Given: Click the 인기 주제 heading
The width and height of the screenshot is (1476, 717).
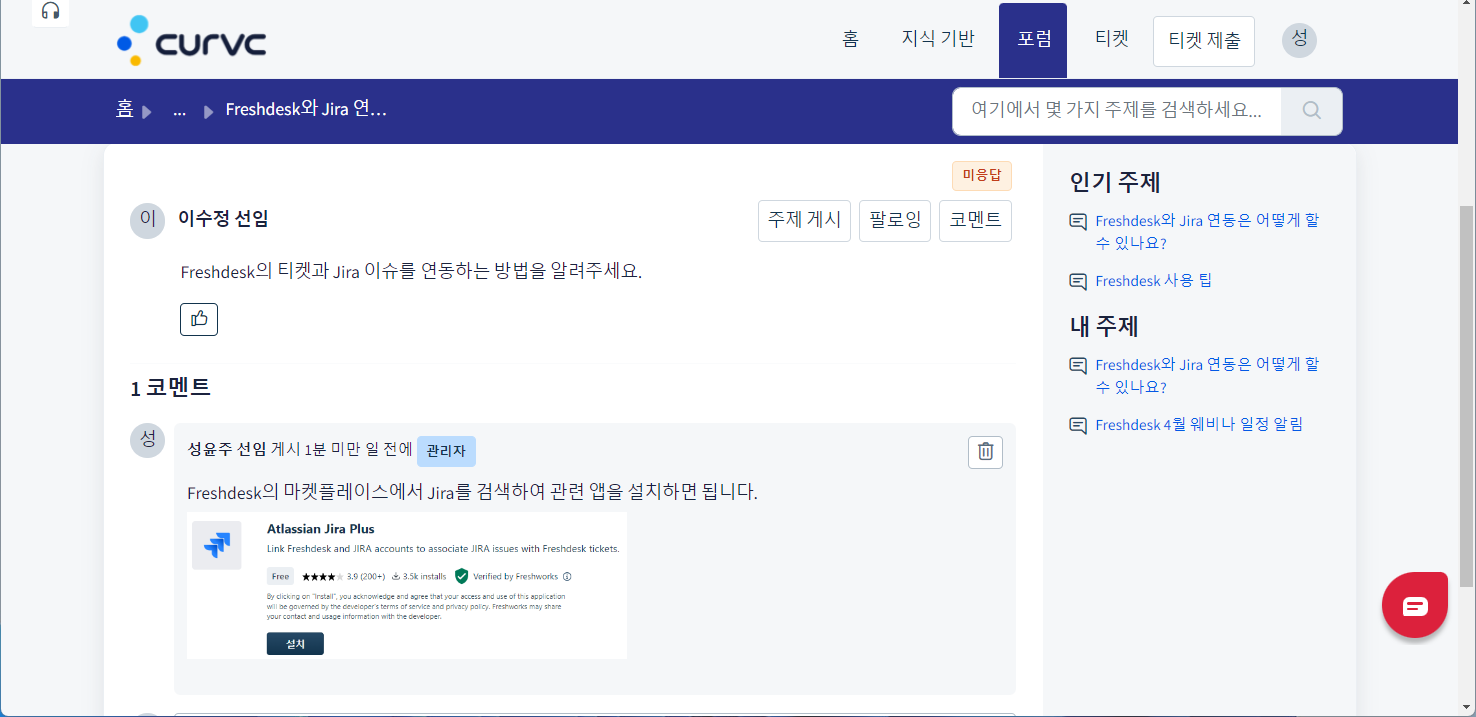Looking at the screenshot, I should [1115, 183].
